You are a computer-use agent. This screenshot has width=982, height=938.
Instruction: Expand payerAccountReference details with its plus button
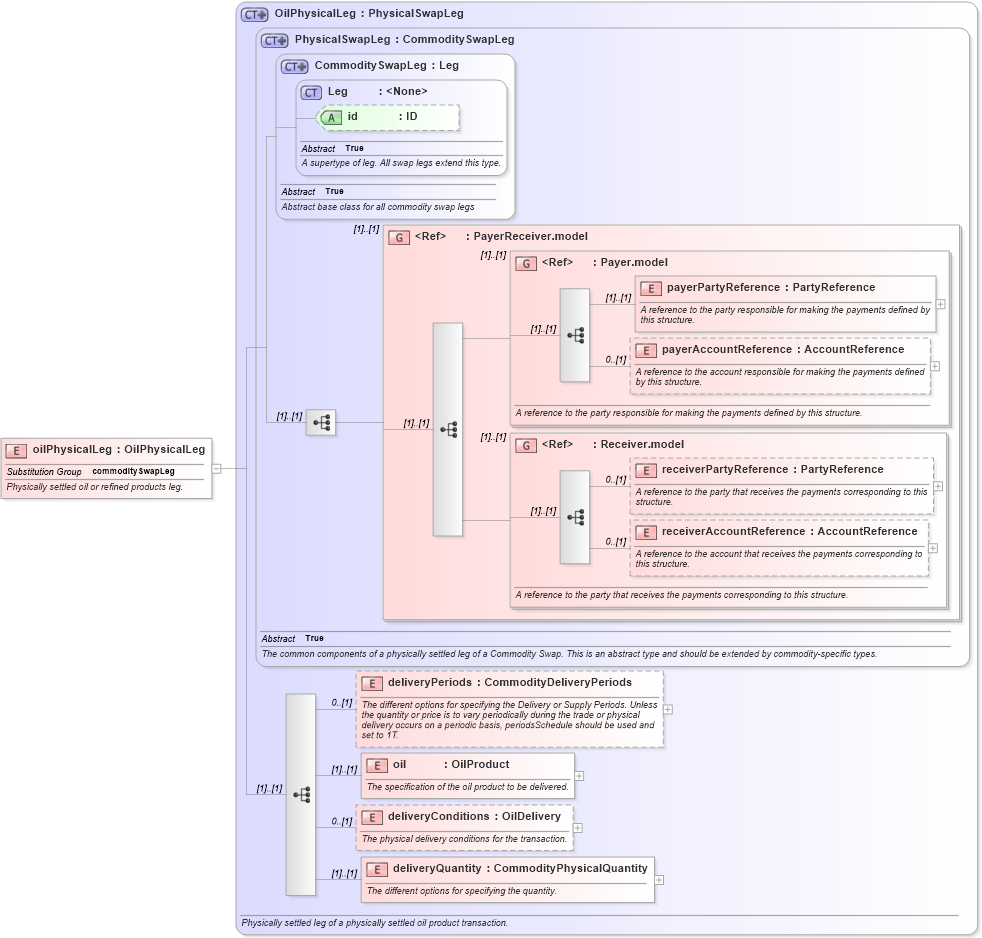click(x=934, y=367)
